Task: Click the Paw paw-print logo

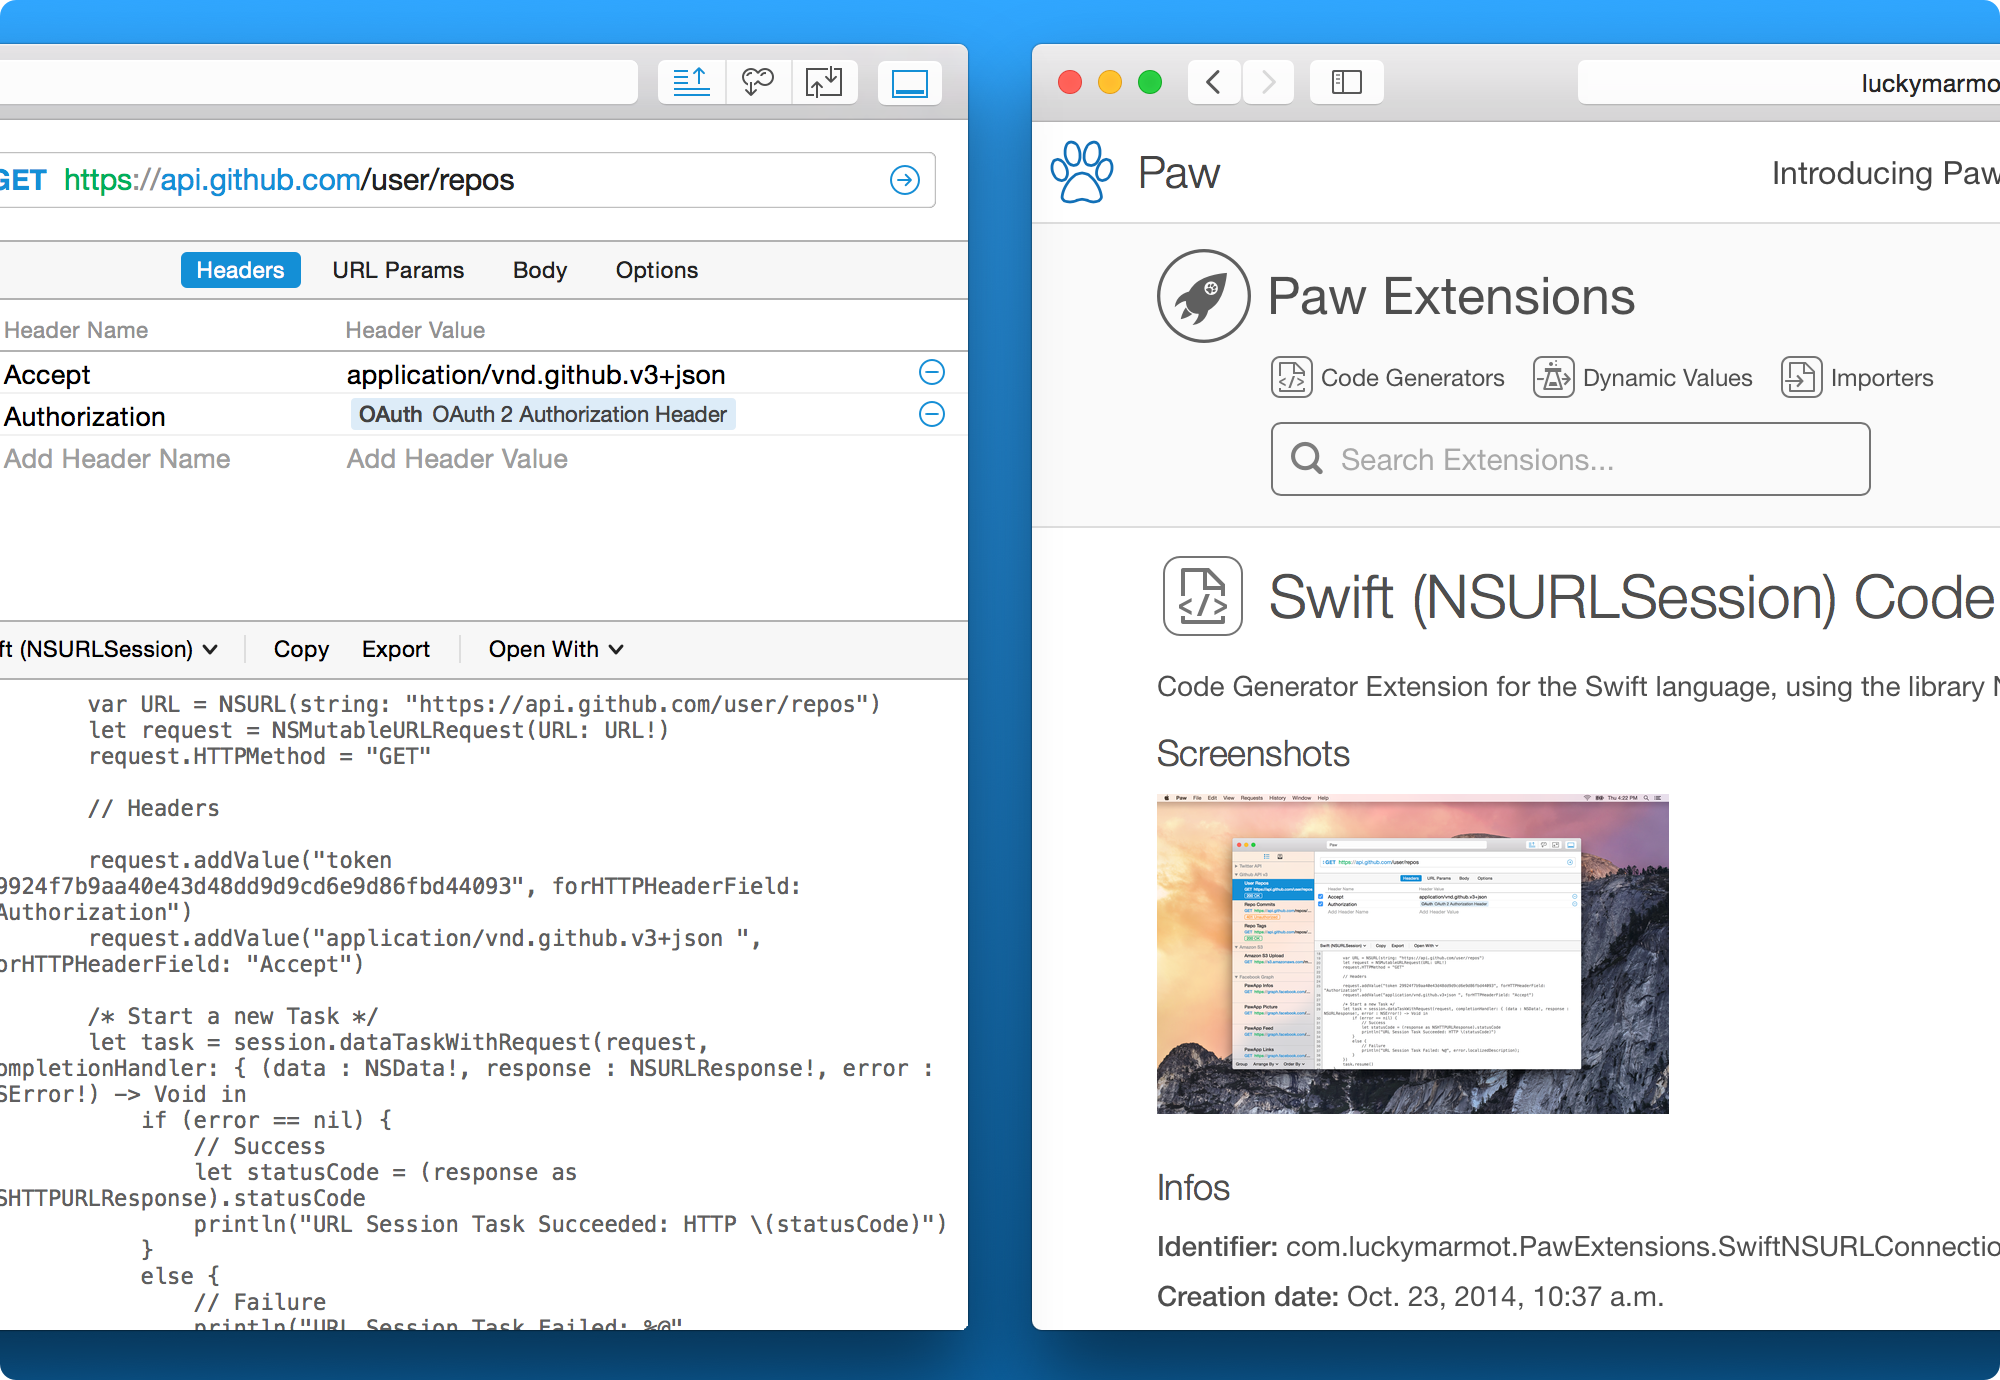Action: 1081,172
